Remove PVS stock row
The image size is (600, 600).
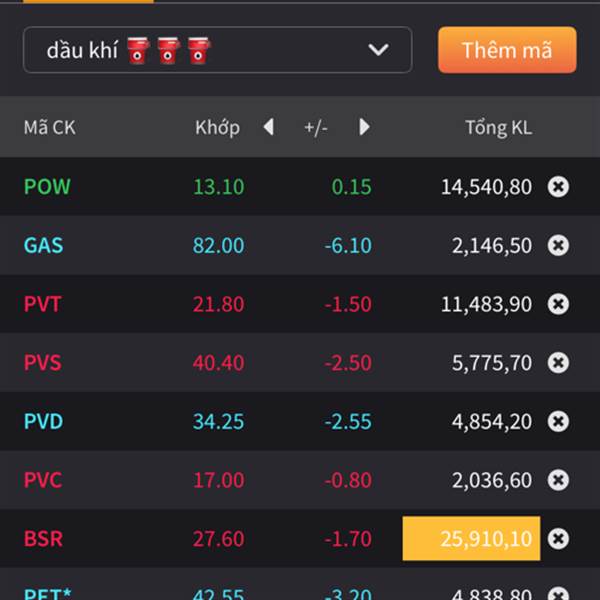tap(558, 363)
